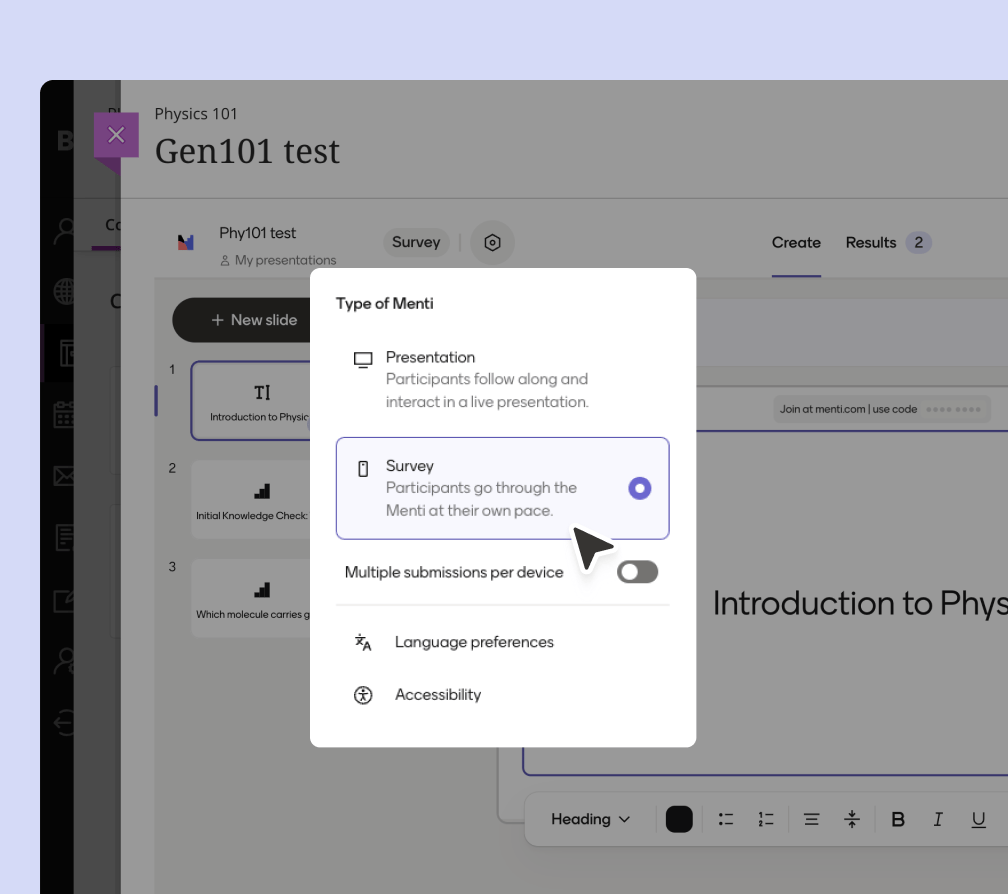Open the Heading style dropdown
The width and height of the screenshot is (1008, 894).
pyautogui.click(x=590, y=819)
